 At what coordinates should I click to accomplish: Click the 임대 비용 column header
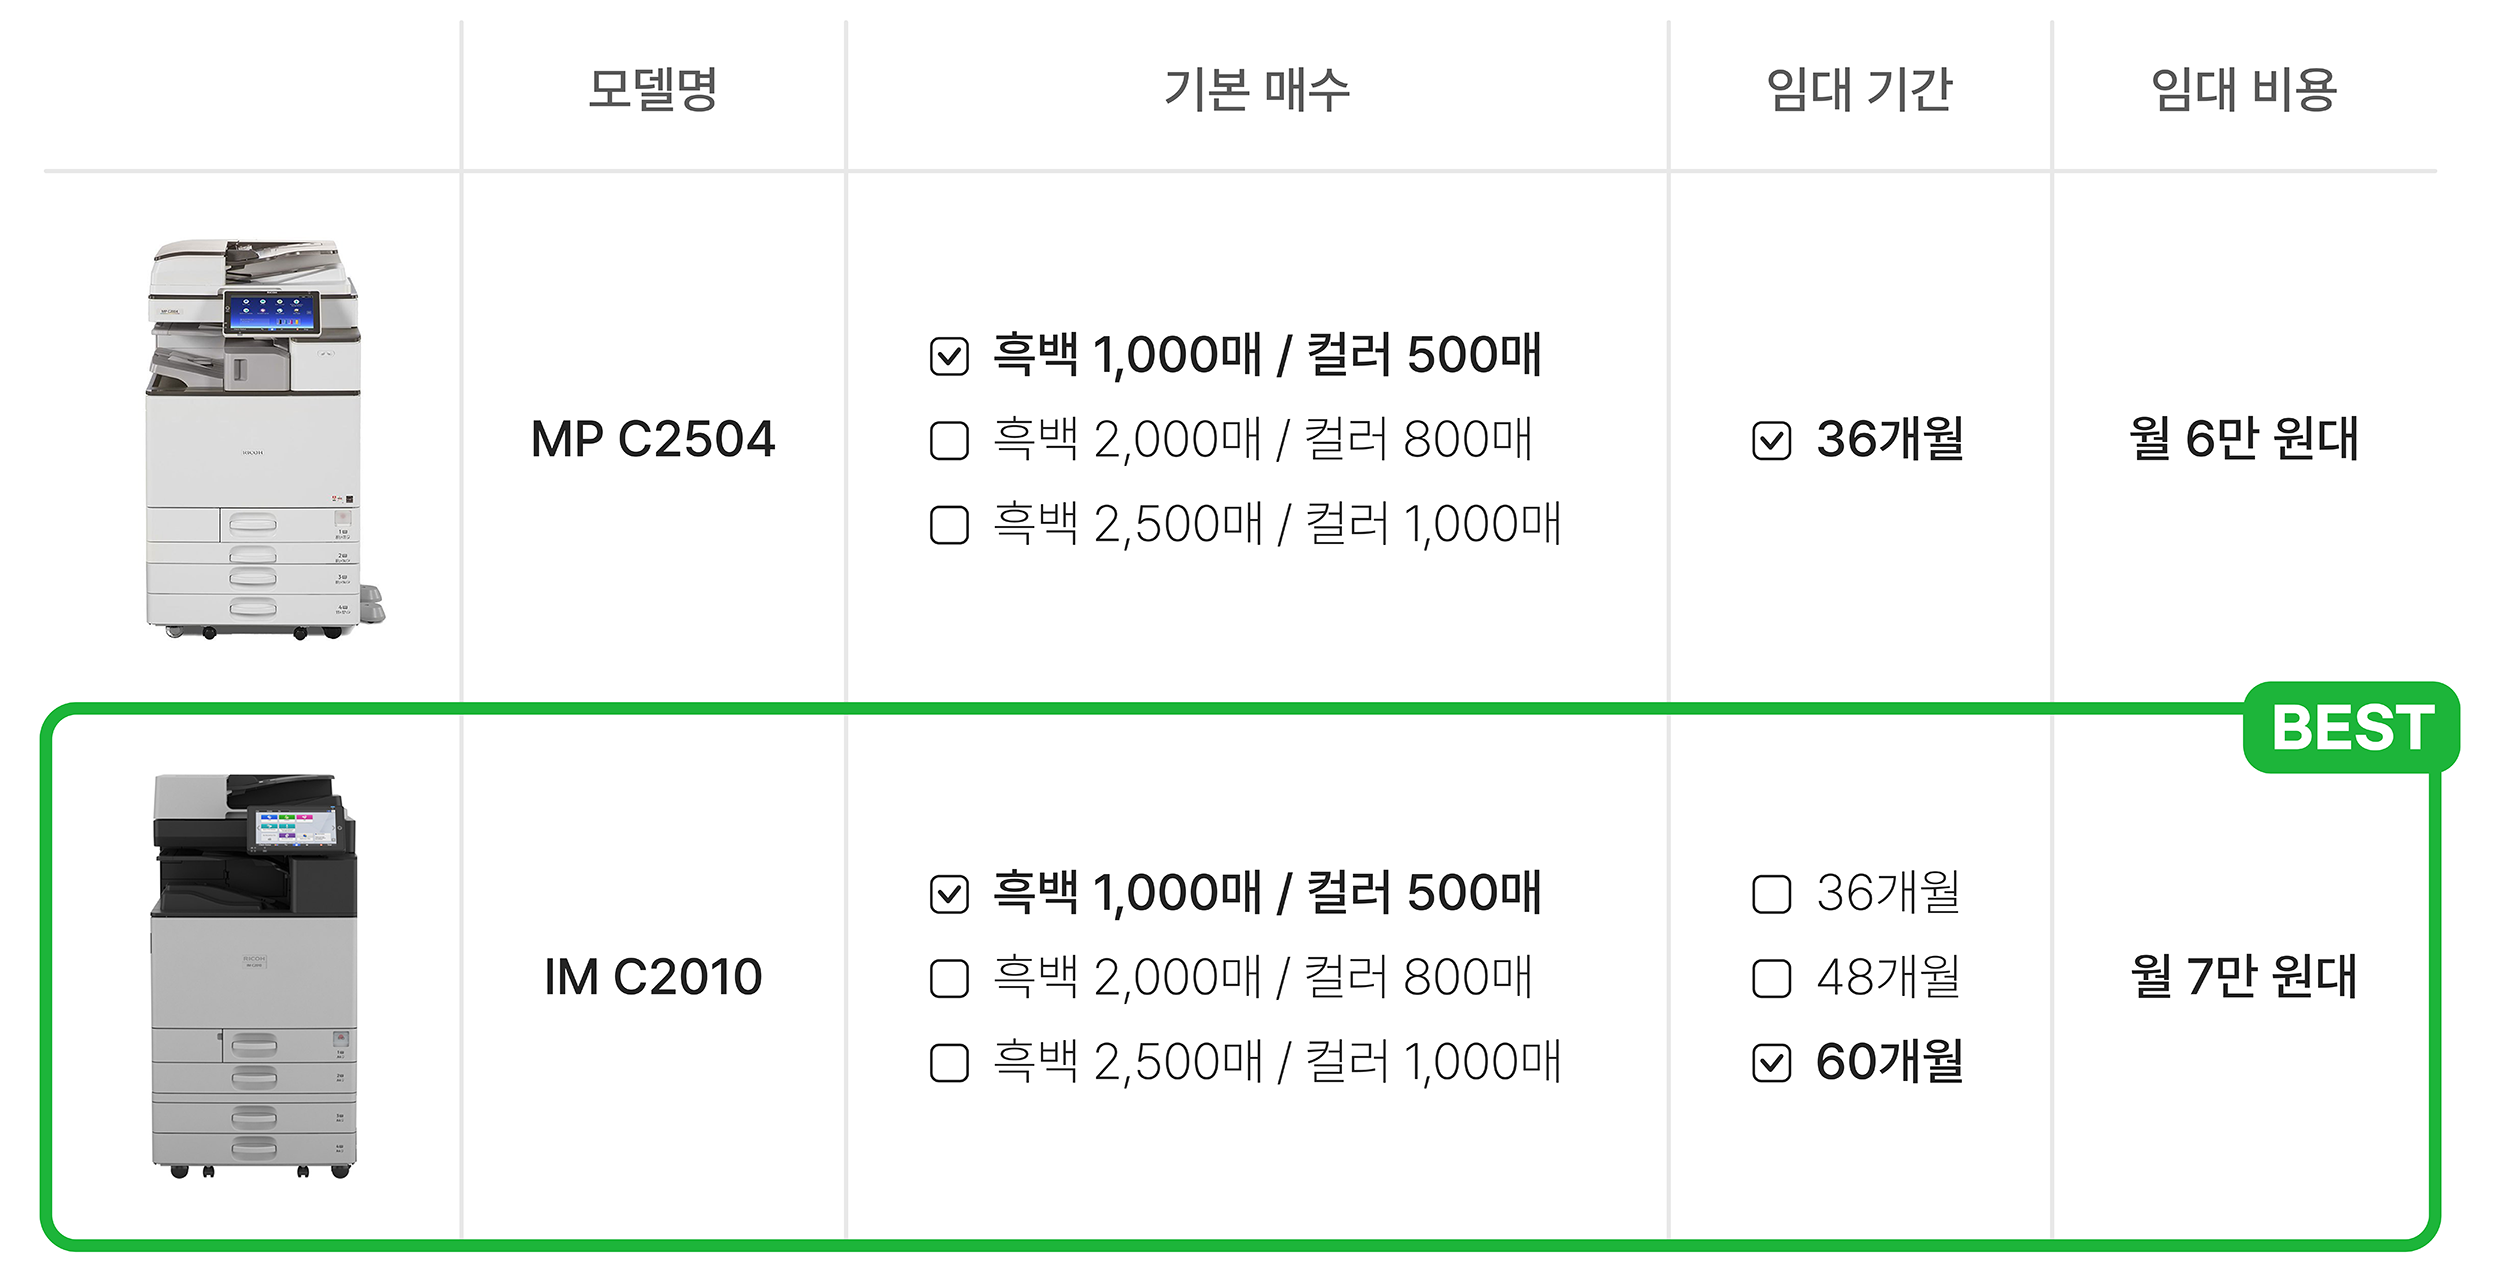coord(2244,89)
